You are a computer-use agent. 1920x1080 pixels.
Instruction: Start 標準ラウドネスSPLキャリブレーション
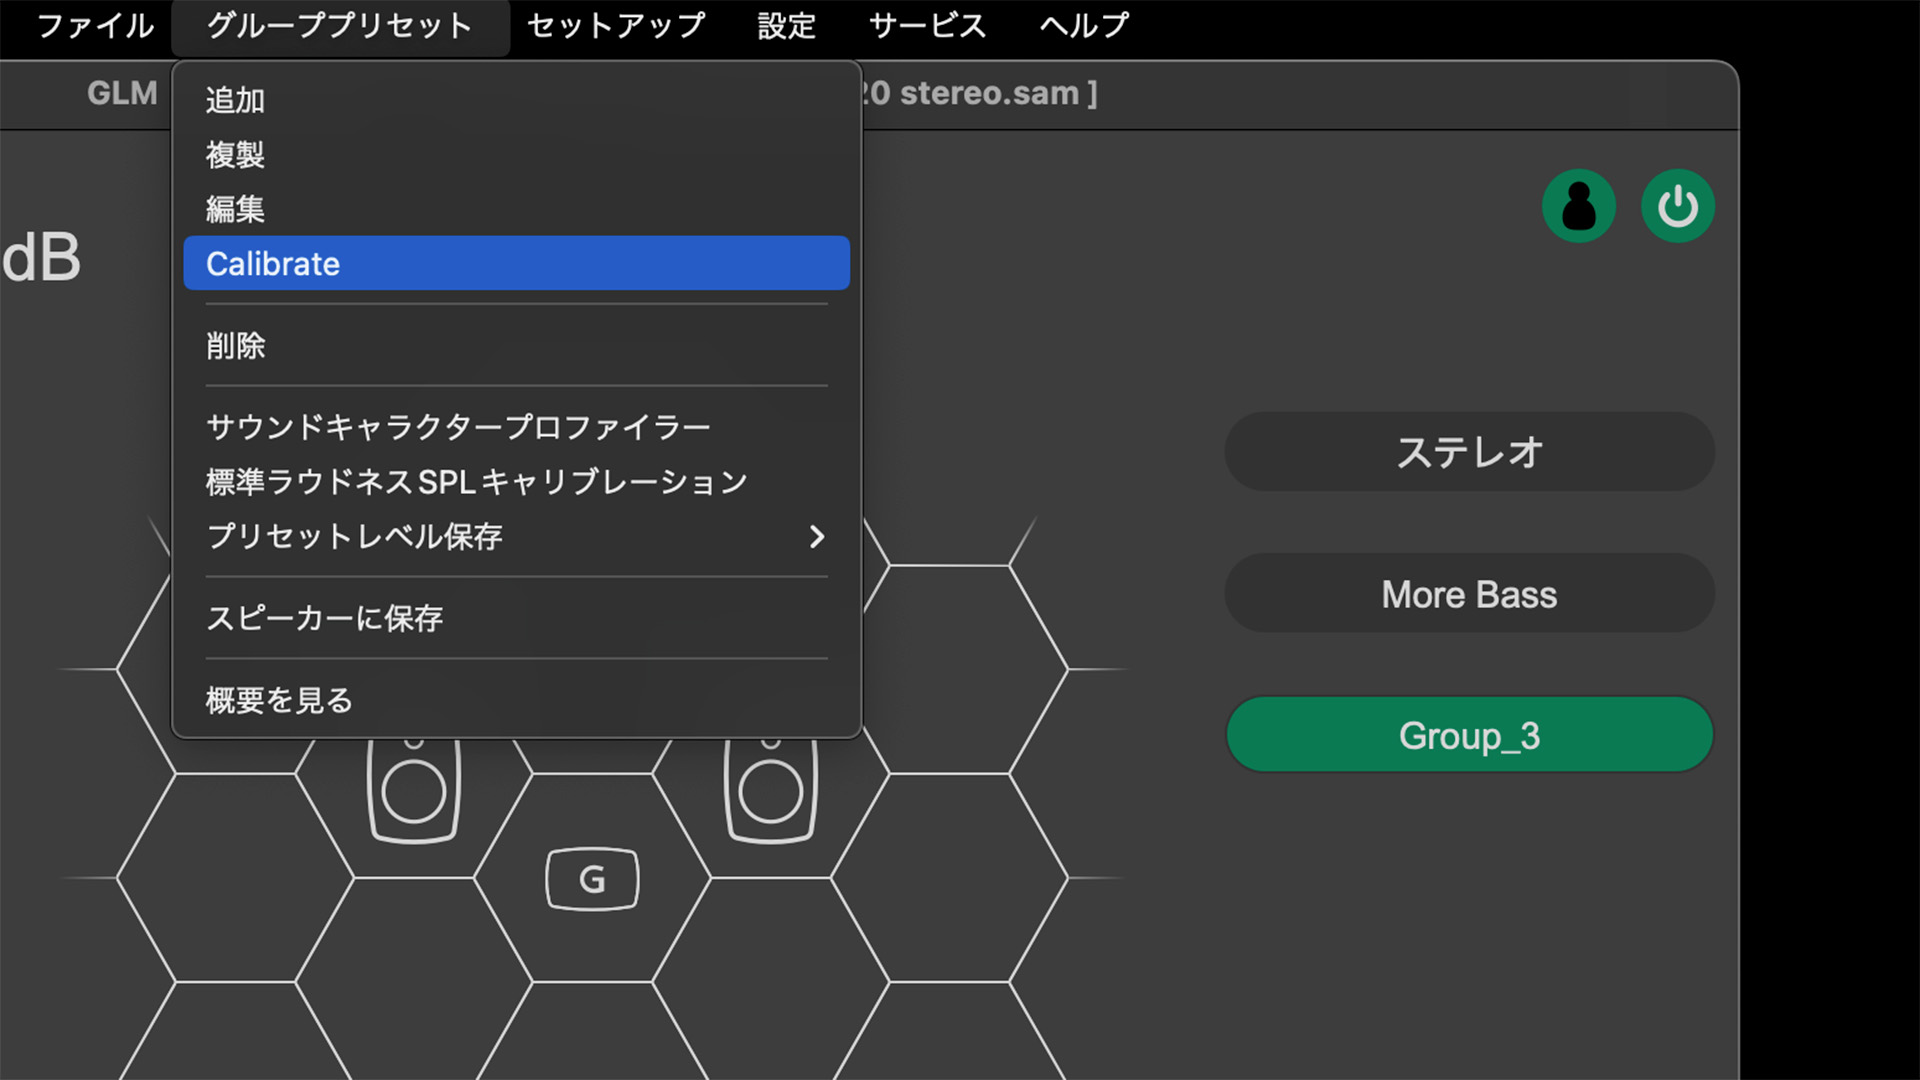475,481
